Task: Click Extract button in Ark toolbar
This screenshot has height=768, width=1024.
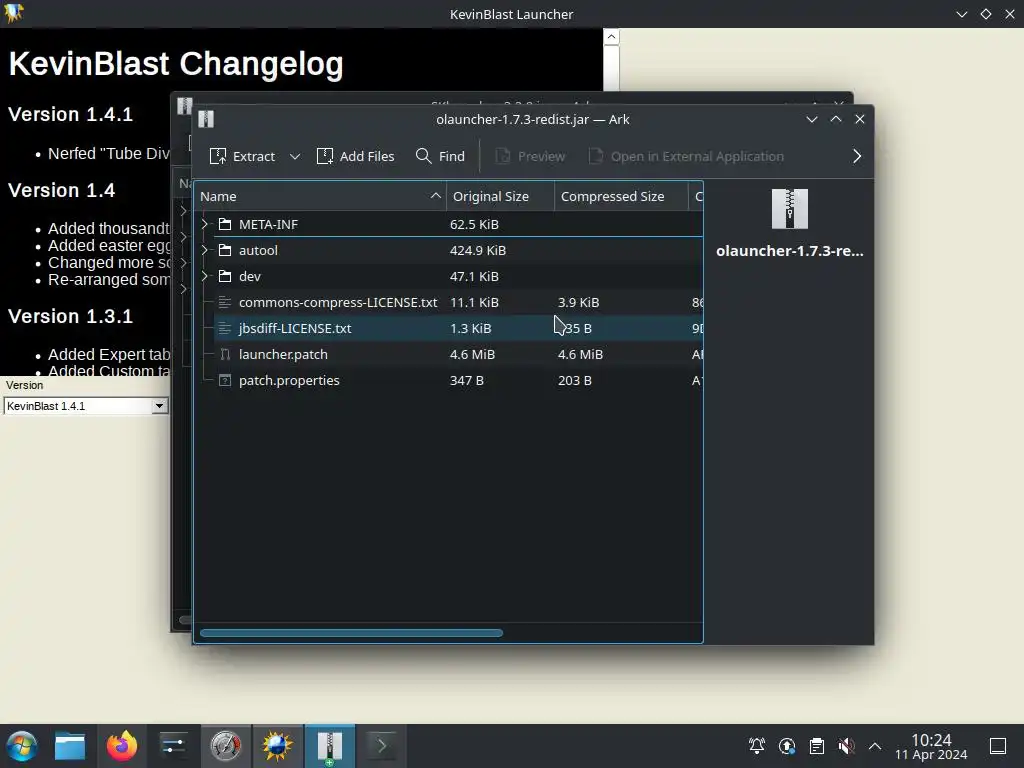Action: click(242, 156)
